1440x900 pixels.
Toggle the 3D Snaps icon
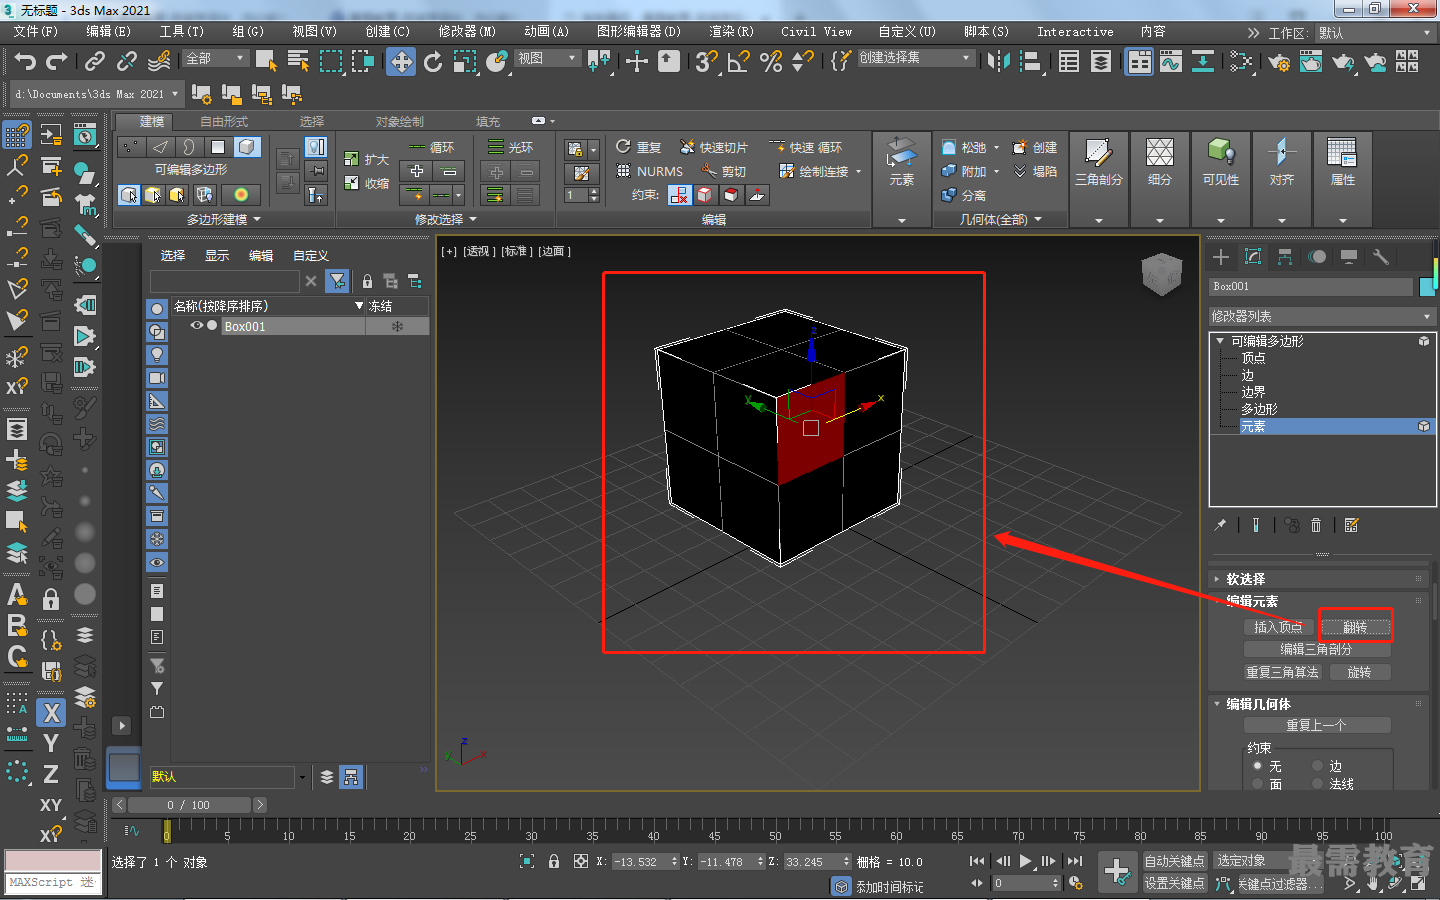(x=707, y=62)
